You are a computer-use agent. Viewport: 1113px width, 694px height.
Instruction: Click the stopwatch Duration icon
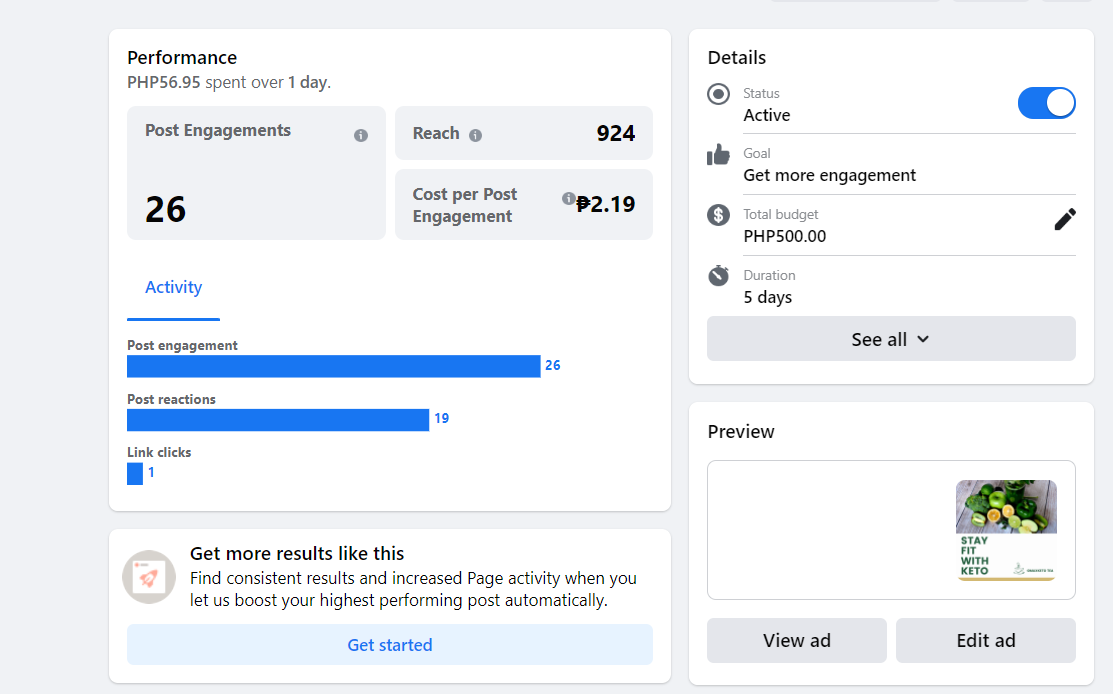(x=718, y=276)
